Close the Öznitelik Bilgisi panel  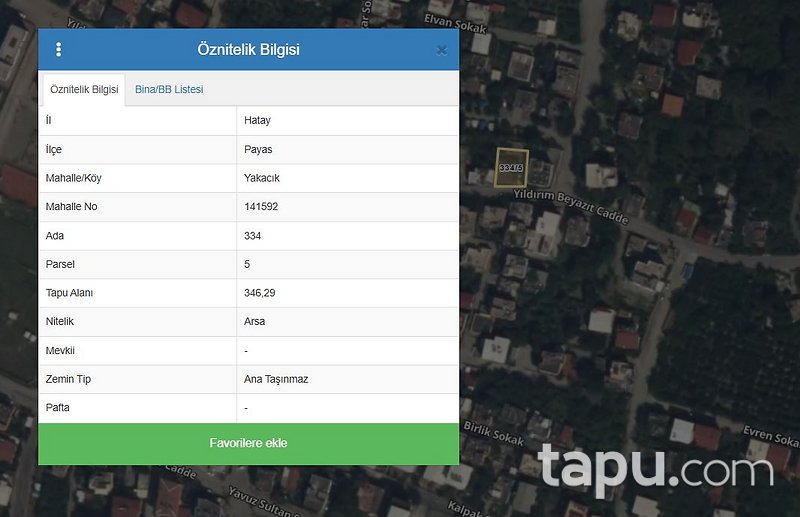442,50
